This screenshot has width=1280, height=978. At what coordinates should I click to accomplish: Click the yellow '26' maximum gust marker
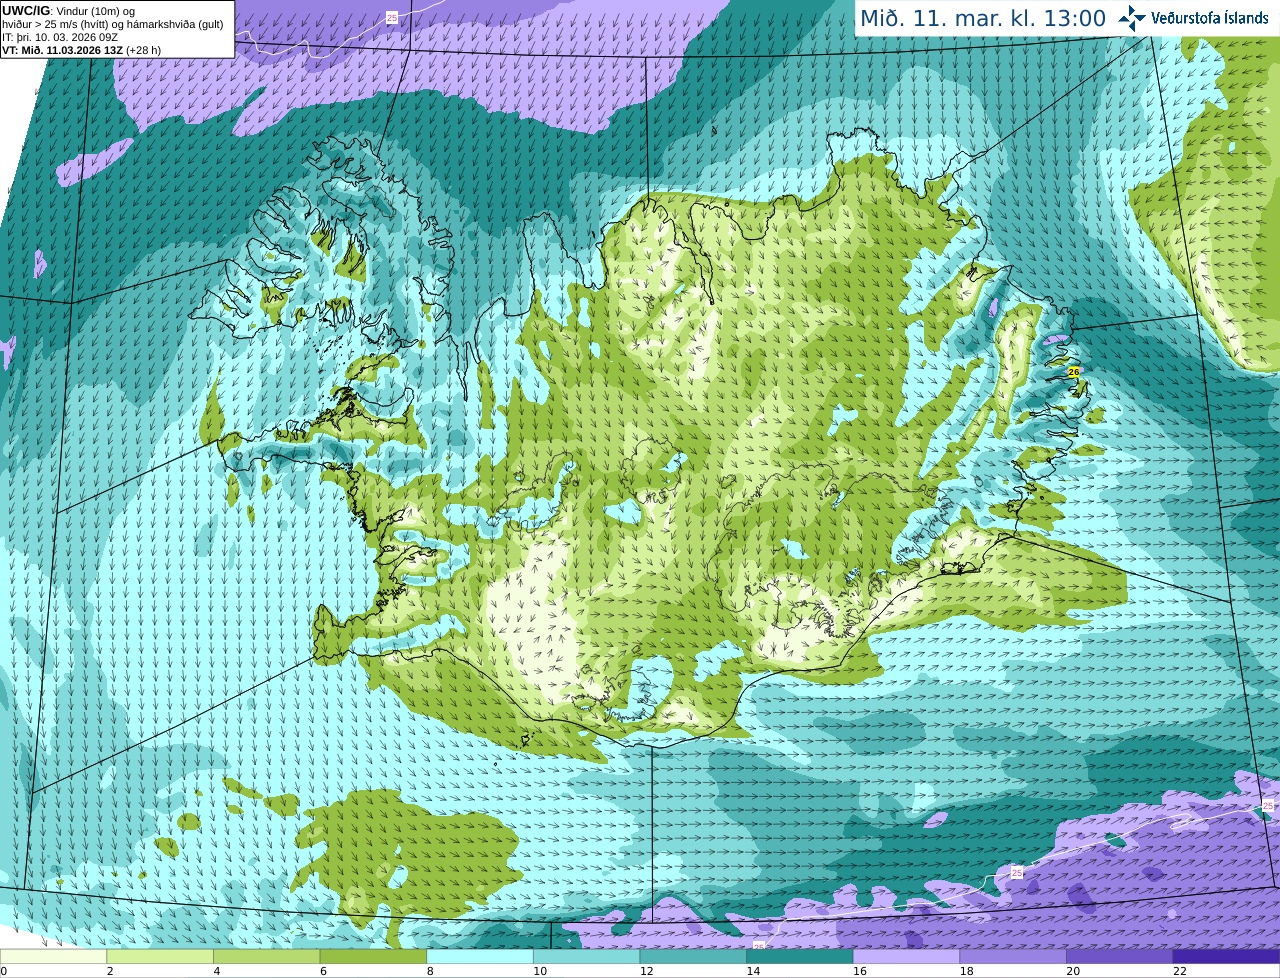1074,371
